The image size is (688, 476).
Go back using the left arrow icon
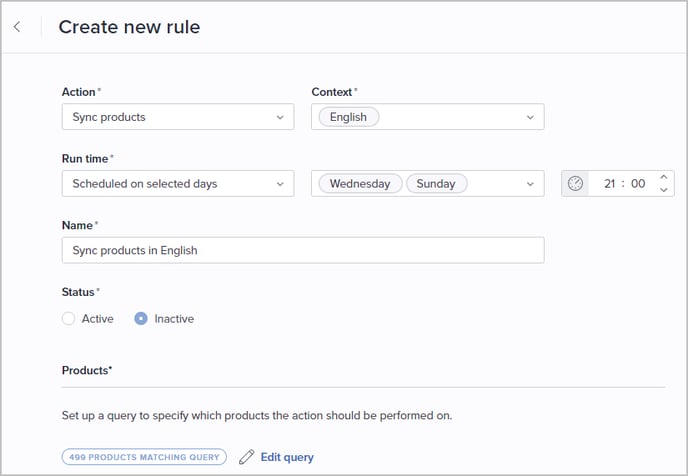point(17,27)
